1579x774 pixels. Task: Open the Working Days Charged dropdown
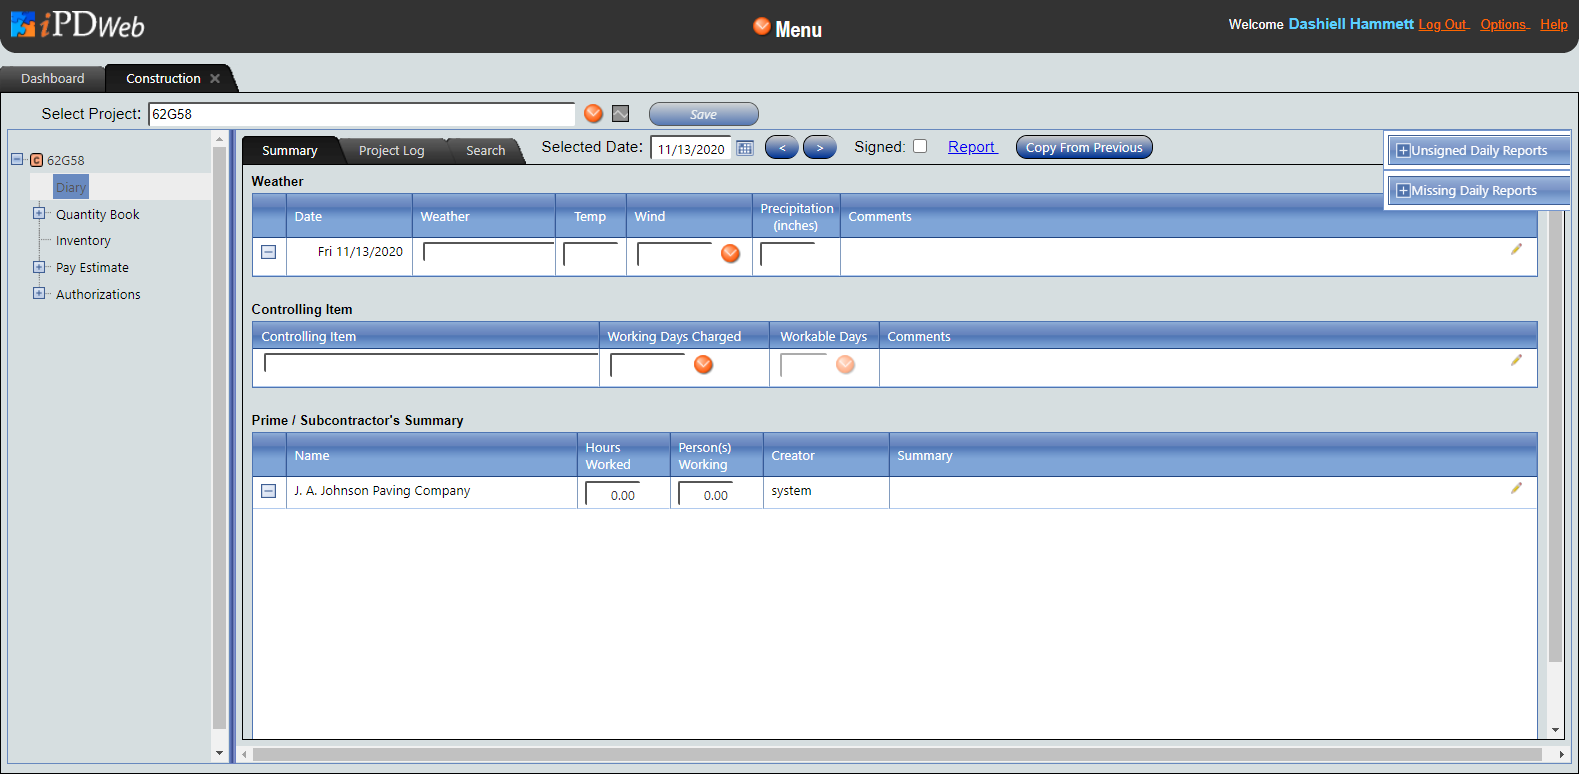point(704,365)
